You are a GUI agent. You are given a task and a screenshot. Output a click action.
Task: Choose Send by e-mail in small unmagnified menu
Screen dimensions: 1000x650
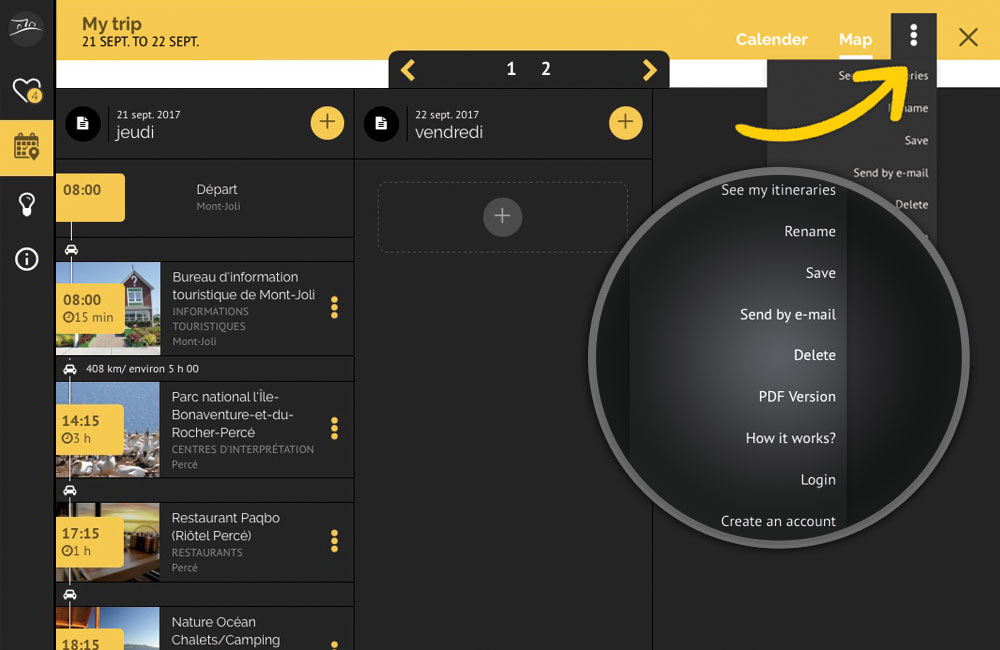(x=890, y=173)
